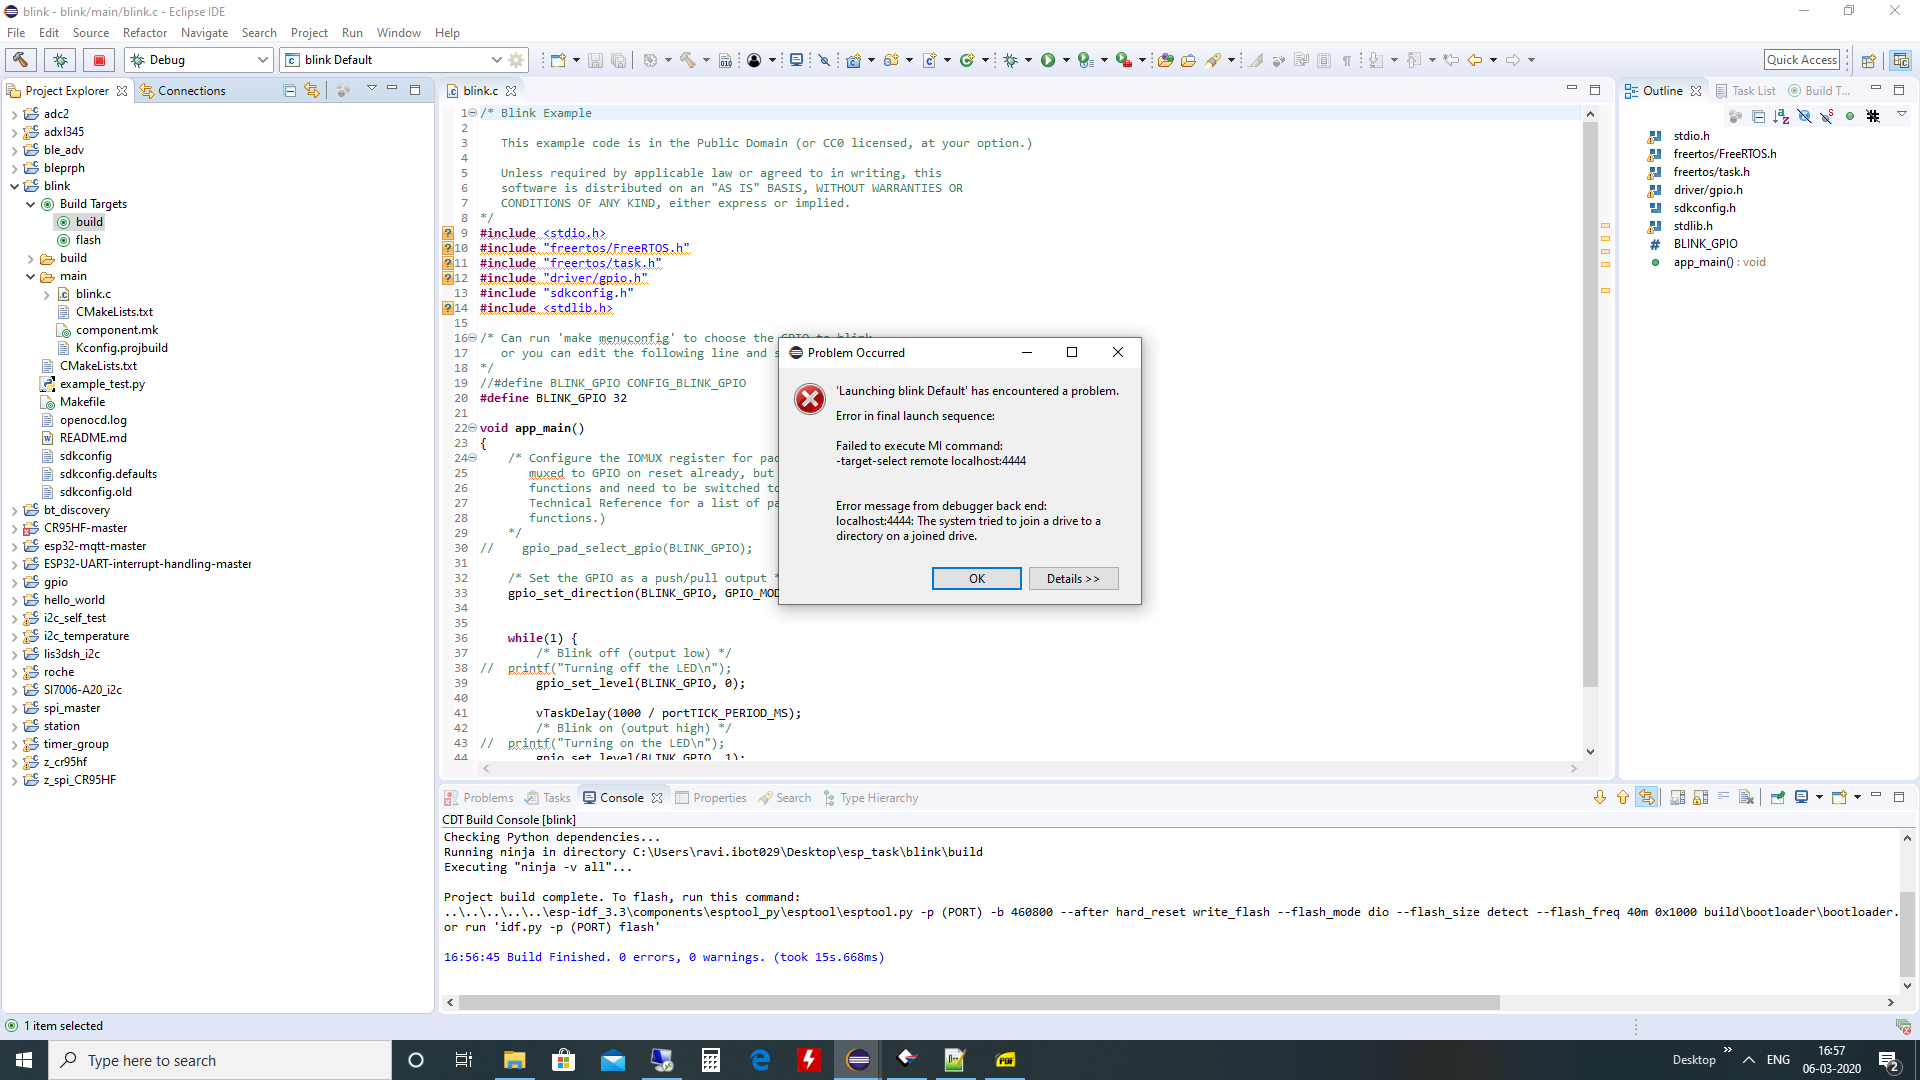Collapse the Build Targets node
The width and height of the screenshot is (1920, 1080).
pos(31,204)
